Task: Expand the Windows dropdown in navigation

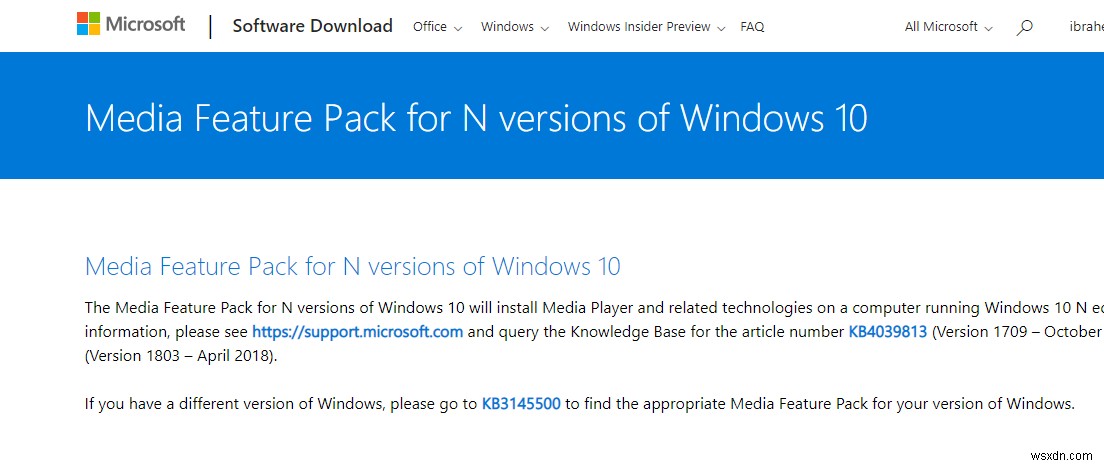Action: pos(515,27)
